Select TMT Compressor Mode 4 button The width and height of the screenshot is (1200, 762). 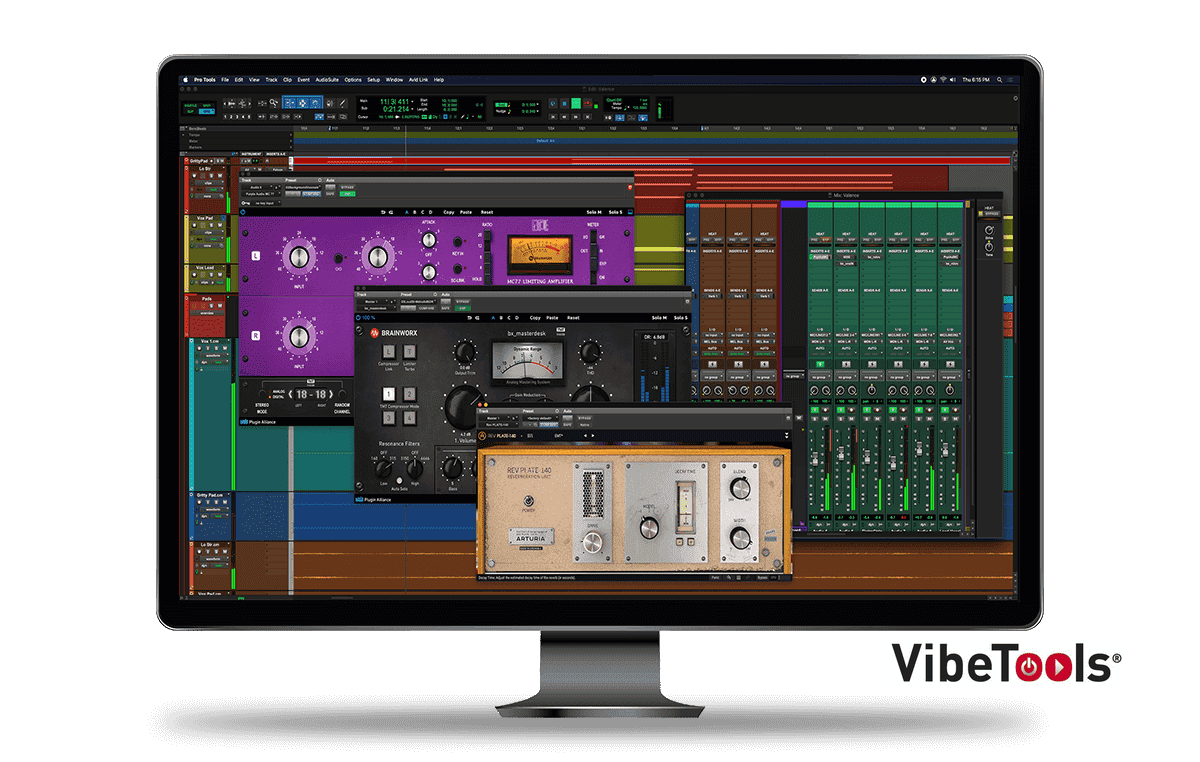pos(410,418)
